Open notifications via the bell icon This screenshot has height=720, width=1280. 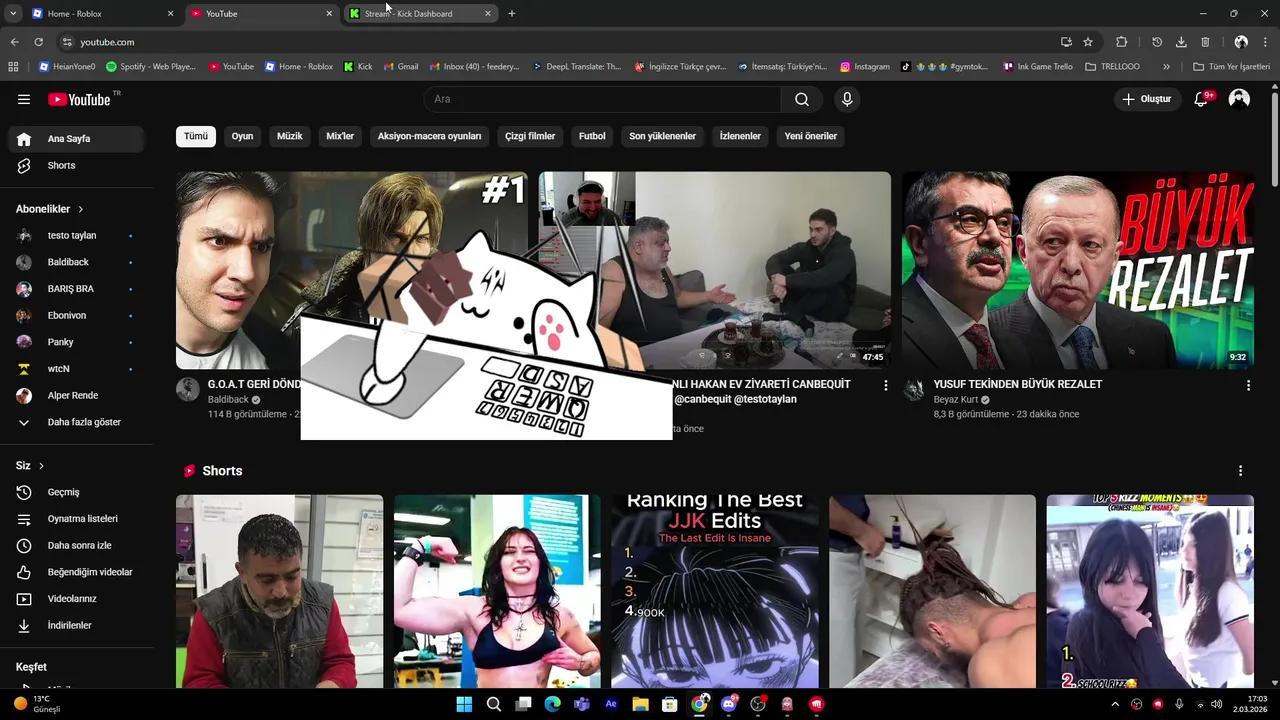pyautogui.click(x=1201, y=99)
